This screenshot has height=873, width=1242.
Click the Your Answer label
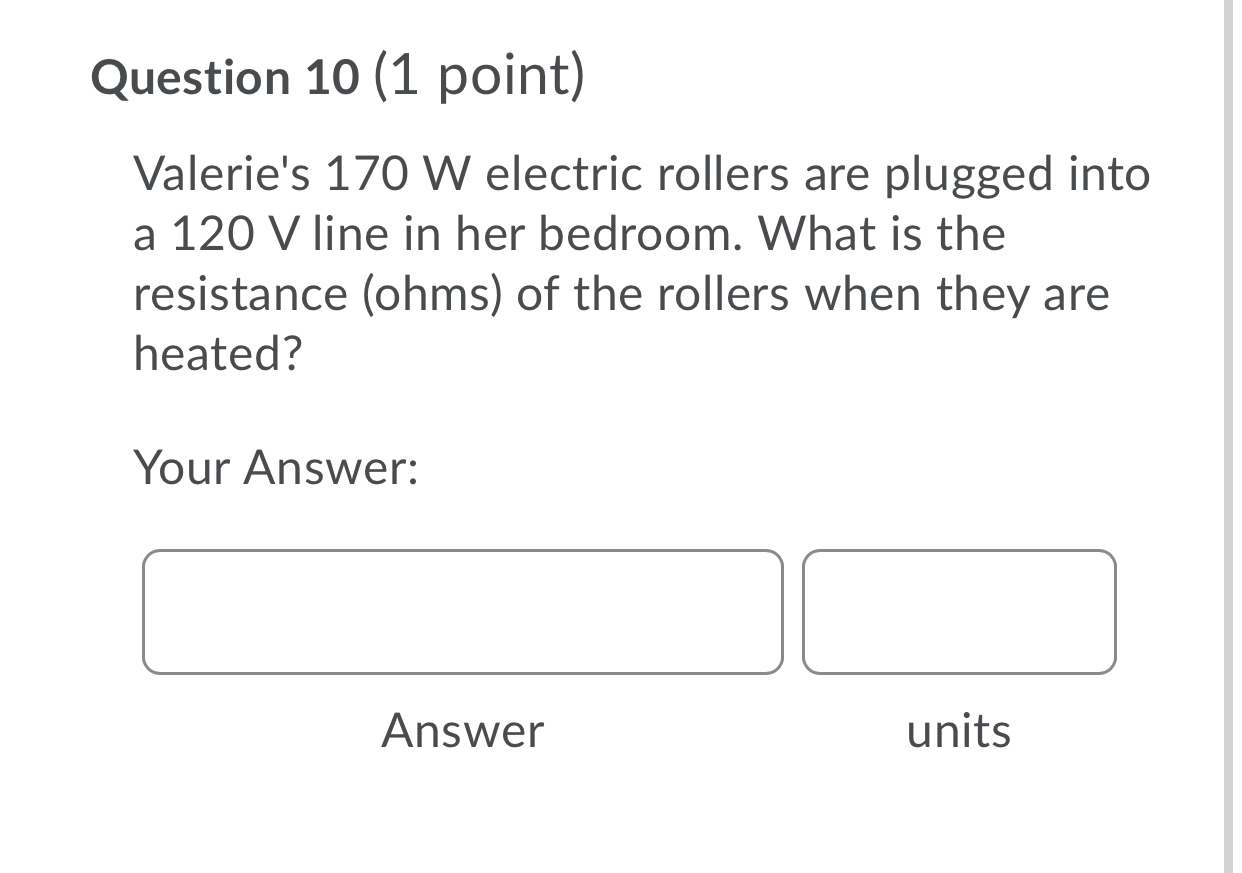278,468
